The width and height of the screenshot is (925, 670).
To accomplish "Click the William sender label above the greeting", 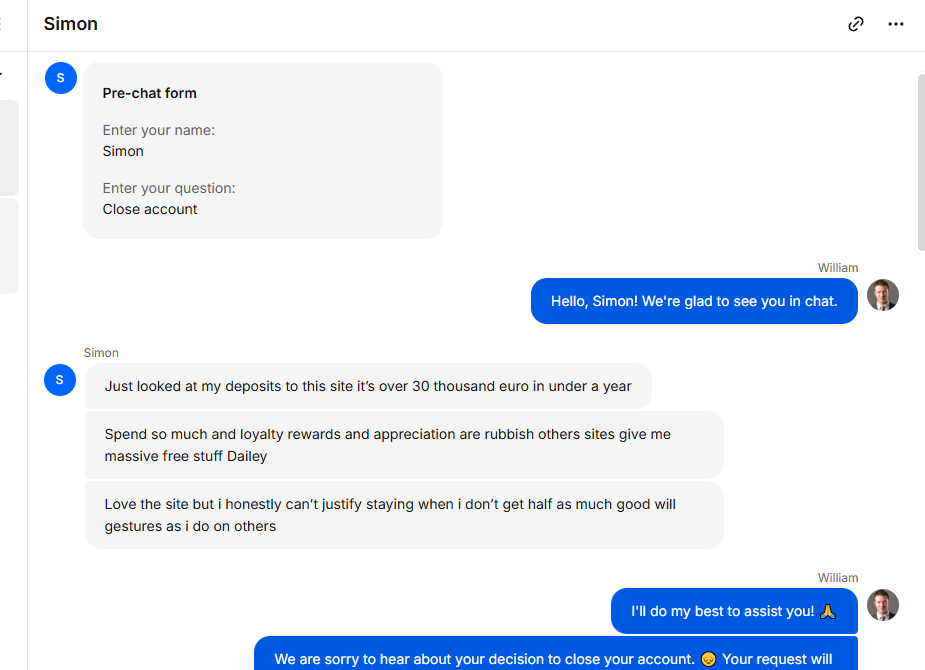I will (x=838, y=268).
